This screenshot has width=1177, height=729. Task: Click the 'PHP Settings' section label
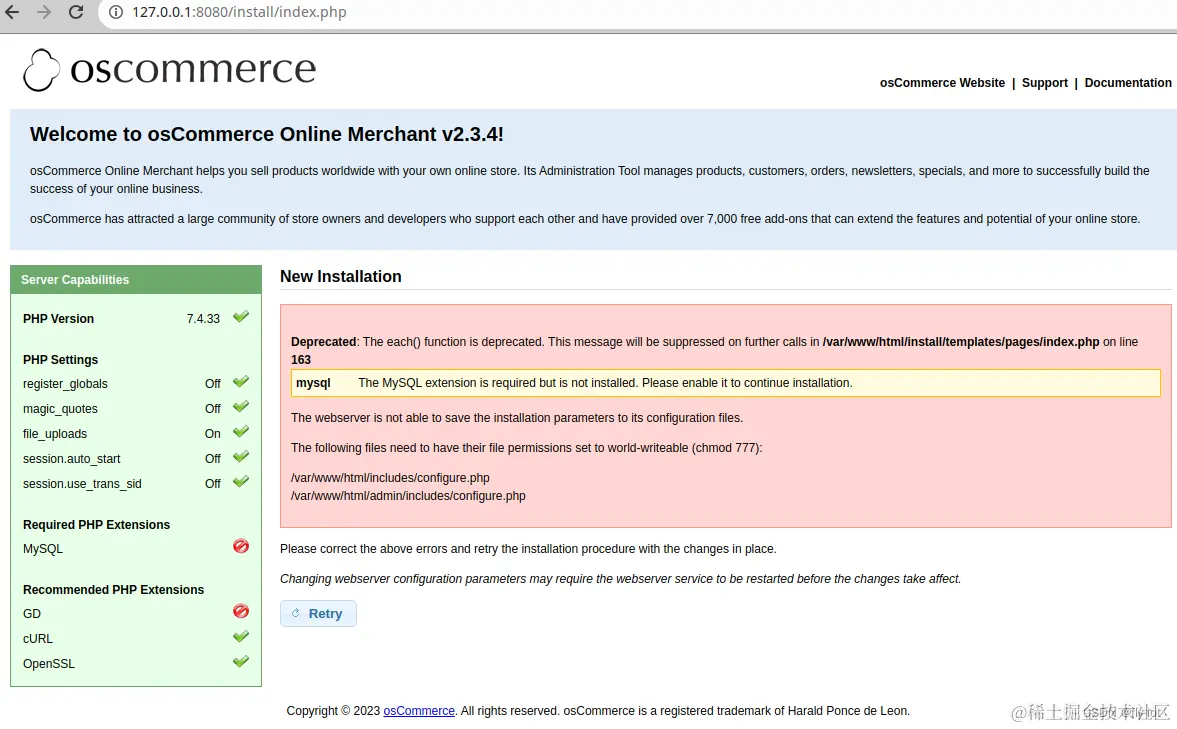pyautogui.click(x=60, y=360)
